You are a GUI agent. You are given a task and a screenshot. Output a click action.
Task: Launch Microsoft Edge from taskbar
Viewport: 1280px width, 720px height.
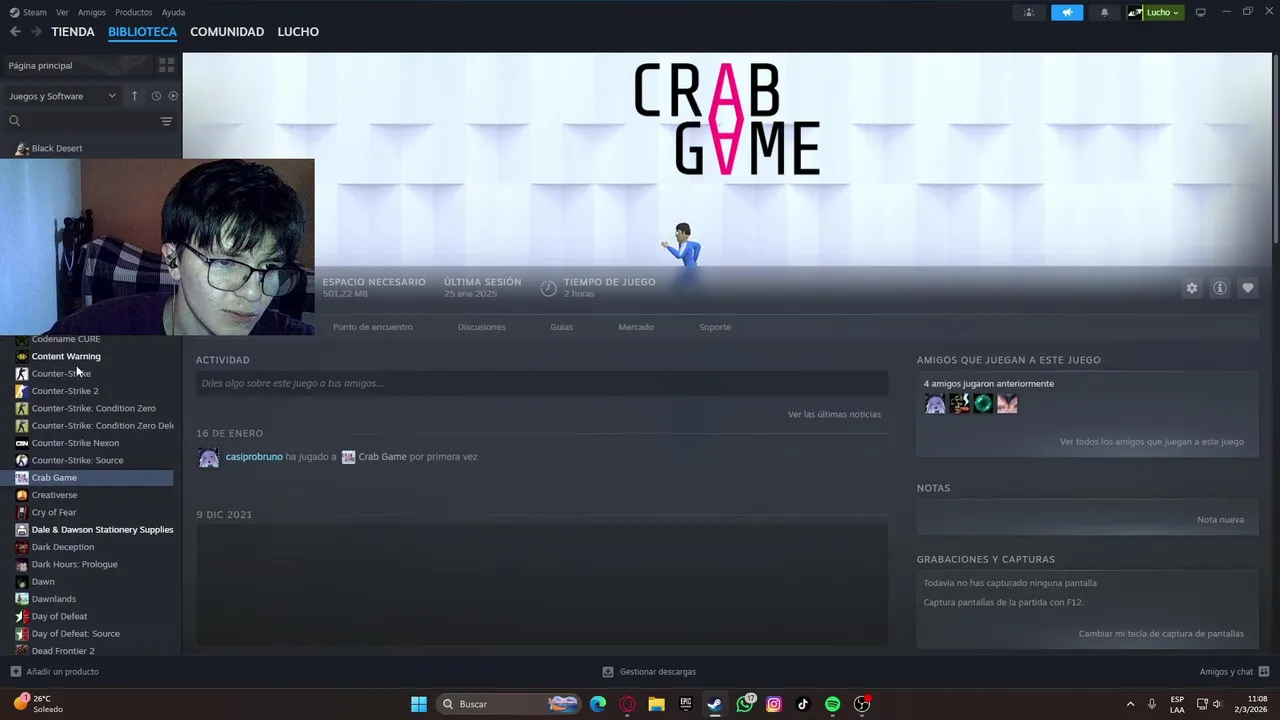(x=598, y=704)
